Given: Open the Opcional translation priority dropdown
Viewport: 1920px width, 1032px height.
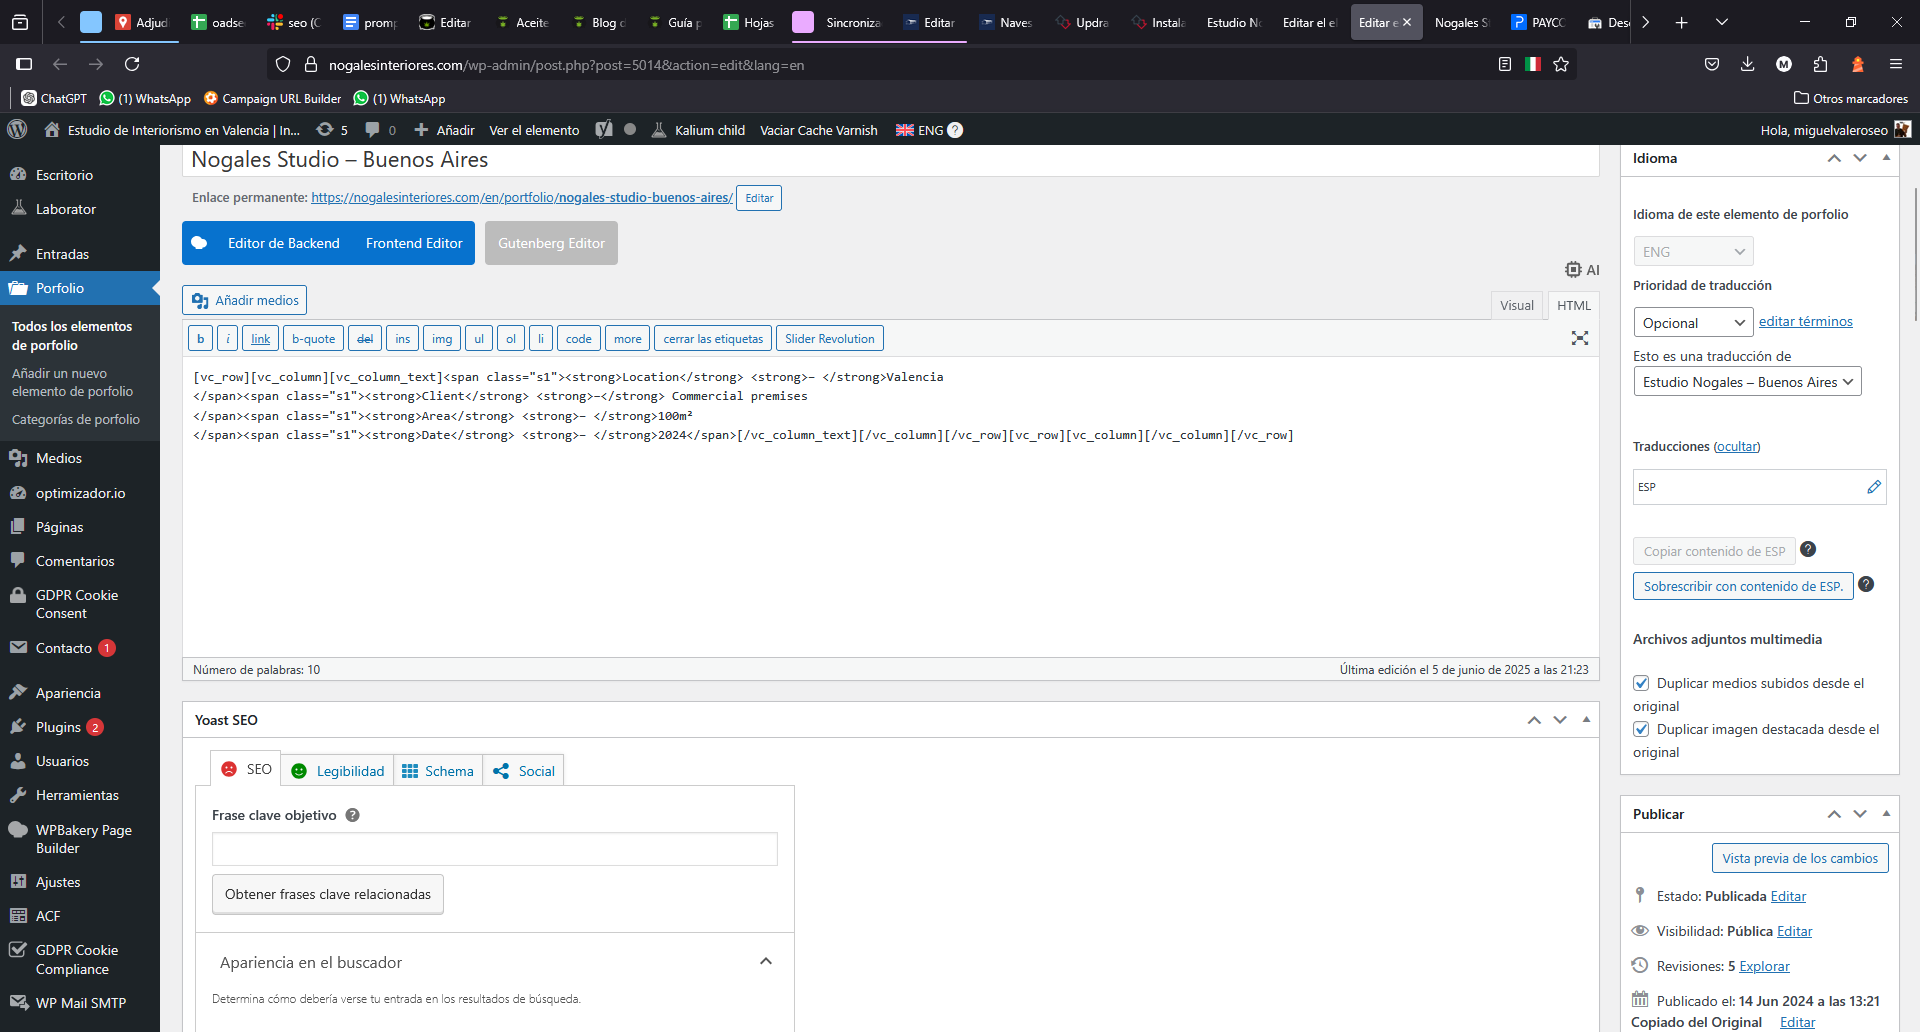Looking at the screenshot, I should [x=1693, y=323].
